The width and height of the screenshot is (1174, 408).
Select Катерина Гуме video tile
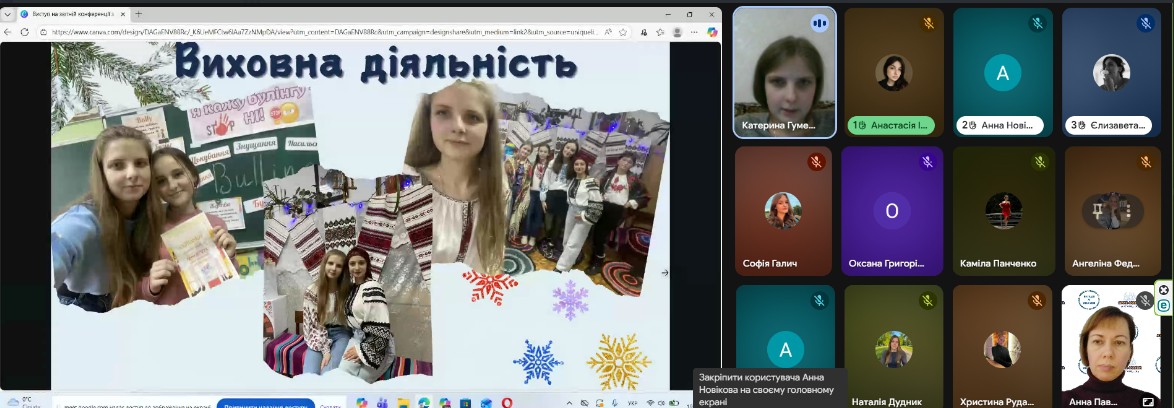(784, 72)
